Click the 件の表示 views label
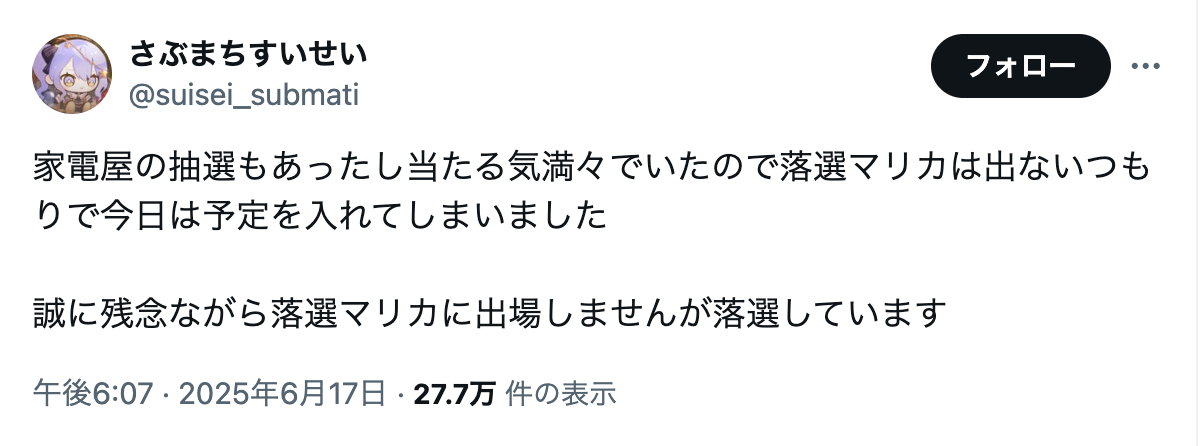 point(561,394)
